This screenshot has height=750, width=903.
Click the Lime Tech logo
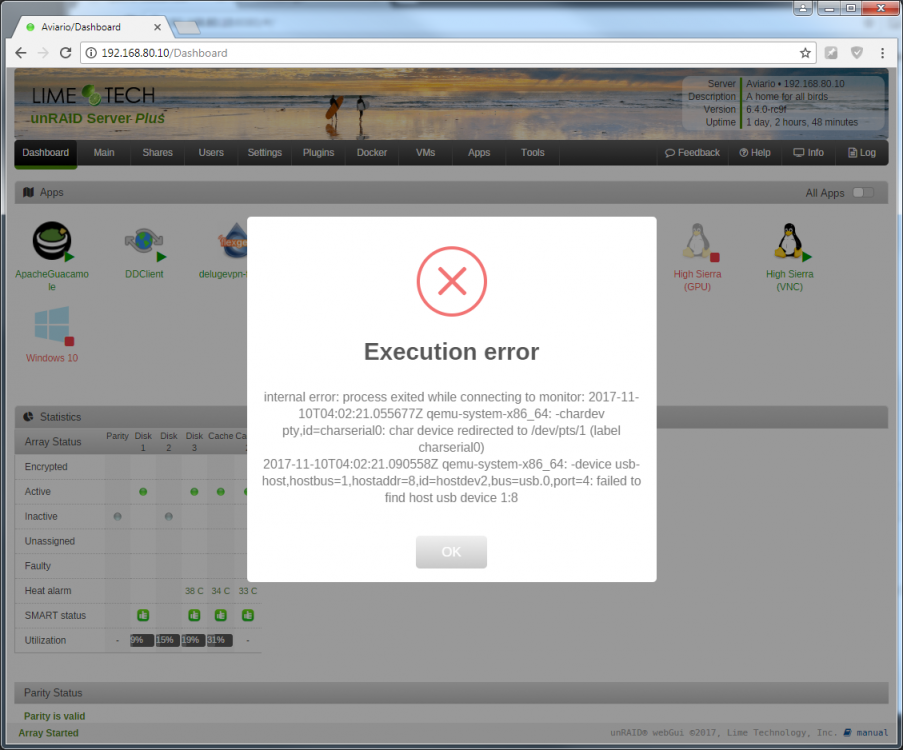pos(94,96)
